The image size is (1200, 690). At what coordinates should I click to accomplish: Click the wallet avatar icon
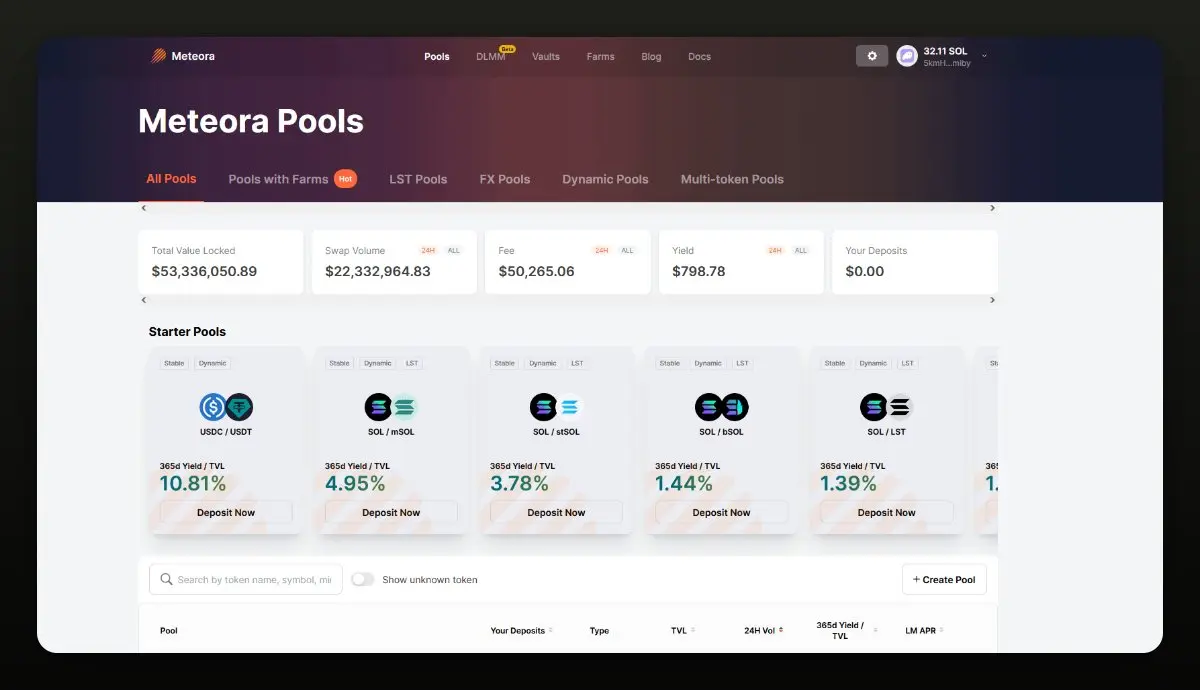click(907, 56)
